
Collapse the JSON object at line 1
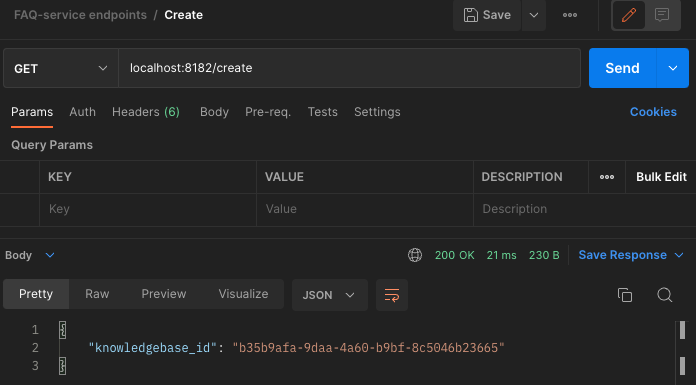(x=63, y=330)
